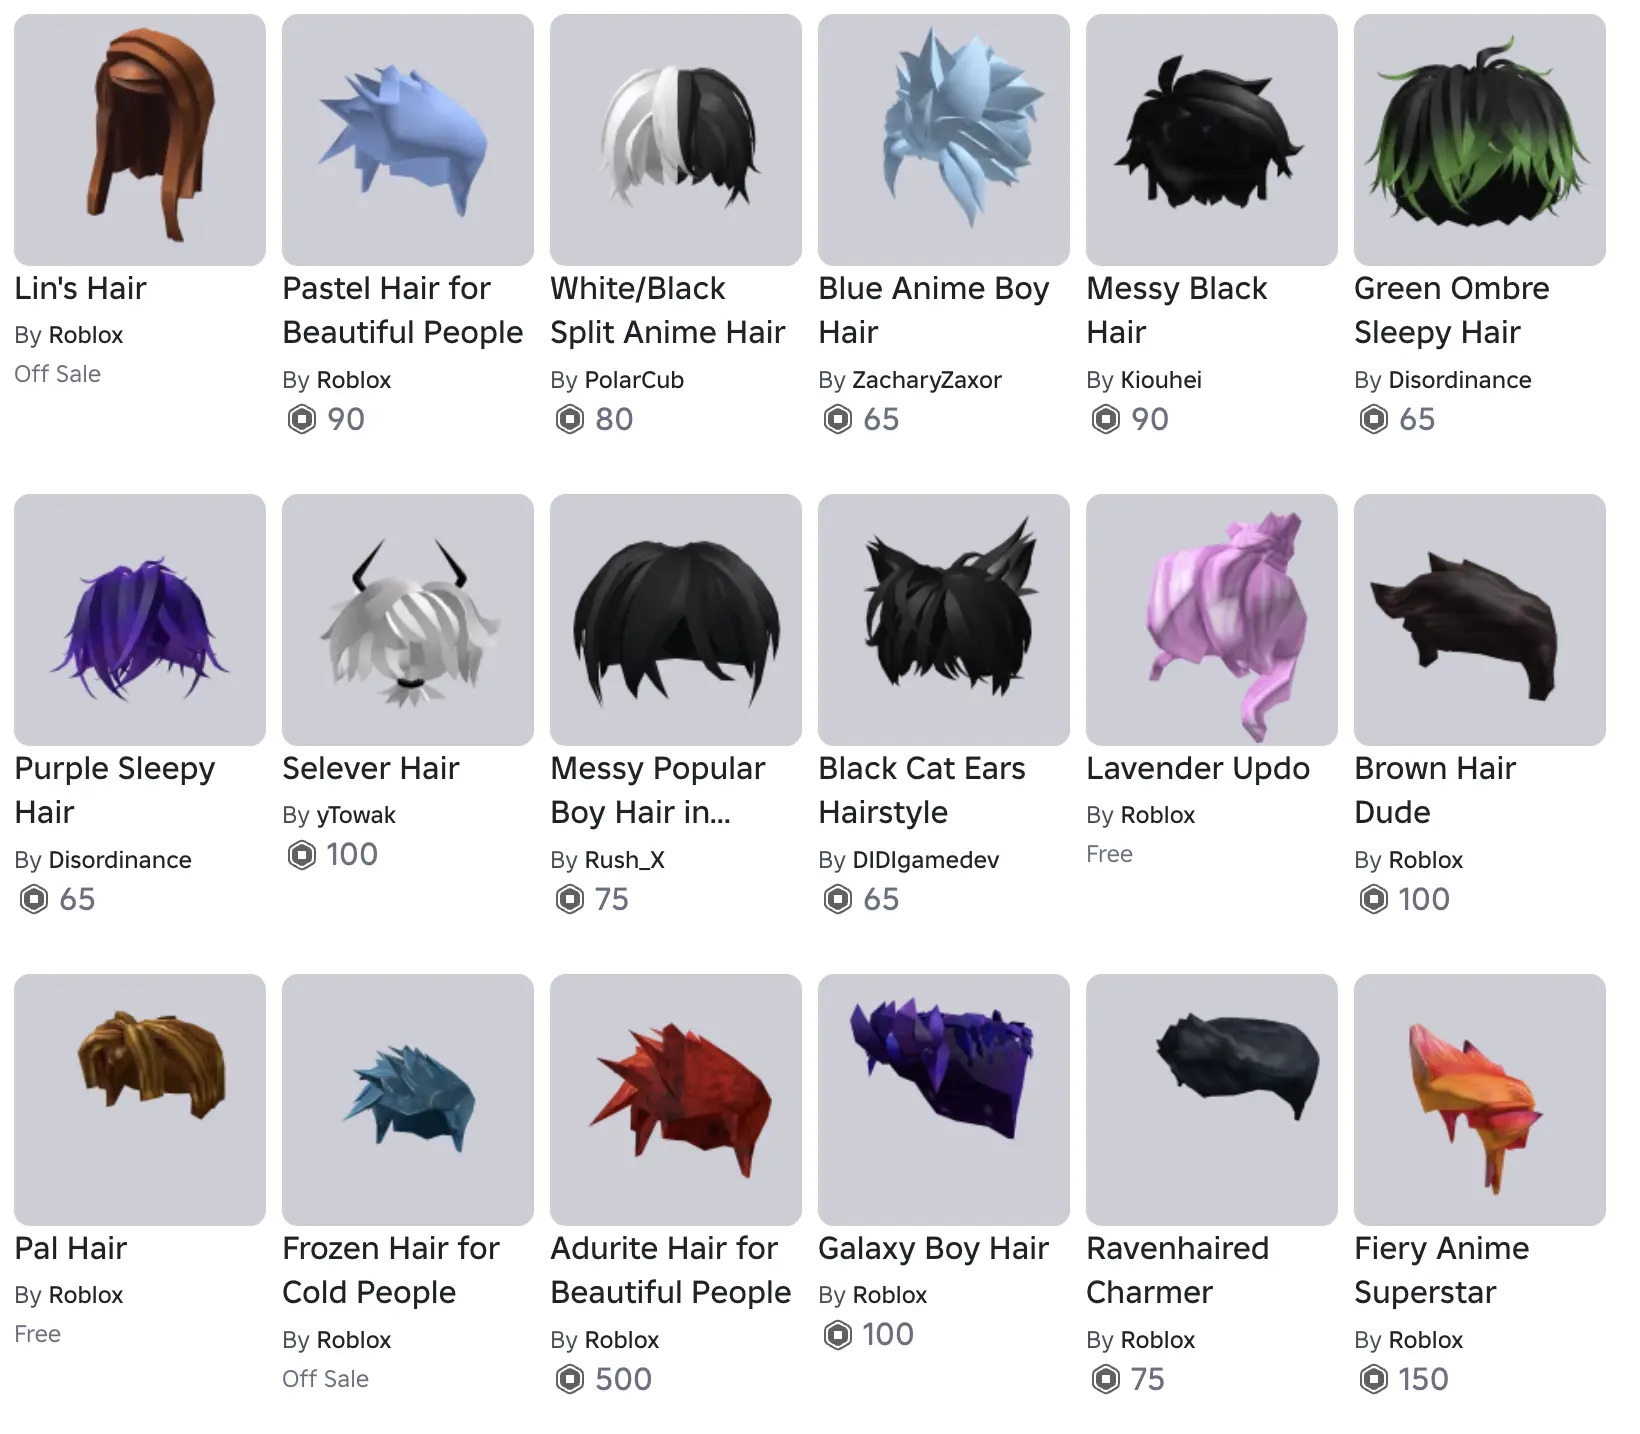Viewport: 1640px width, 1434px height.
Task: Select Pastel Hair for Beautiful People thumbnail
Action: point(408,140)
